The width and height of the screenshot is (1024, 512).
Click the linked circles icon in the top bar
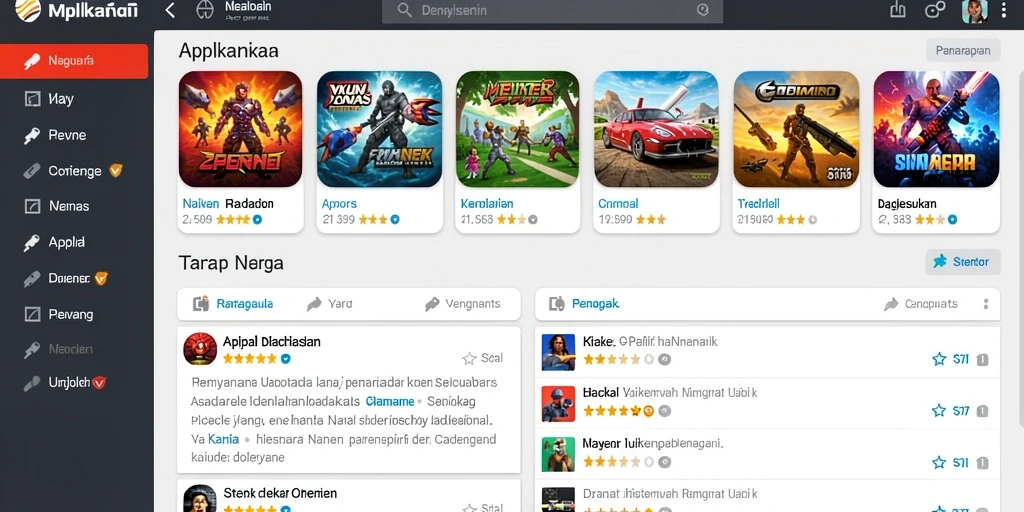pyautogui.click(x=935, y=10)
